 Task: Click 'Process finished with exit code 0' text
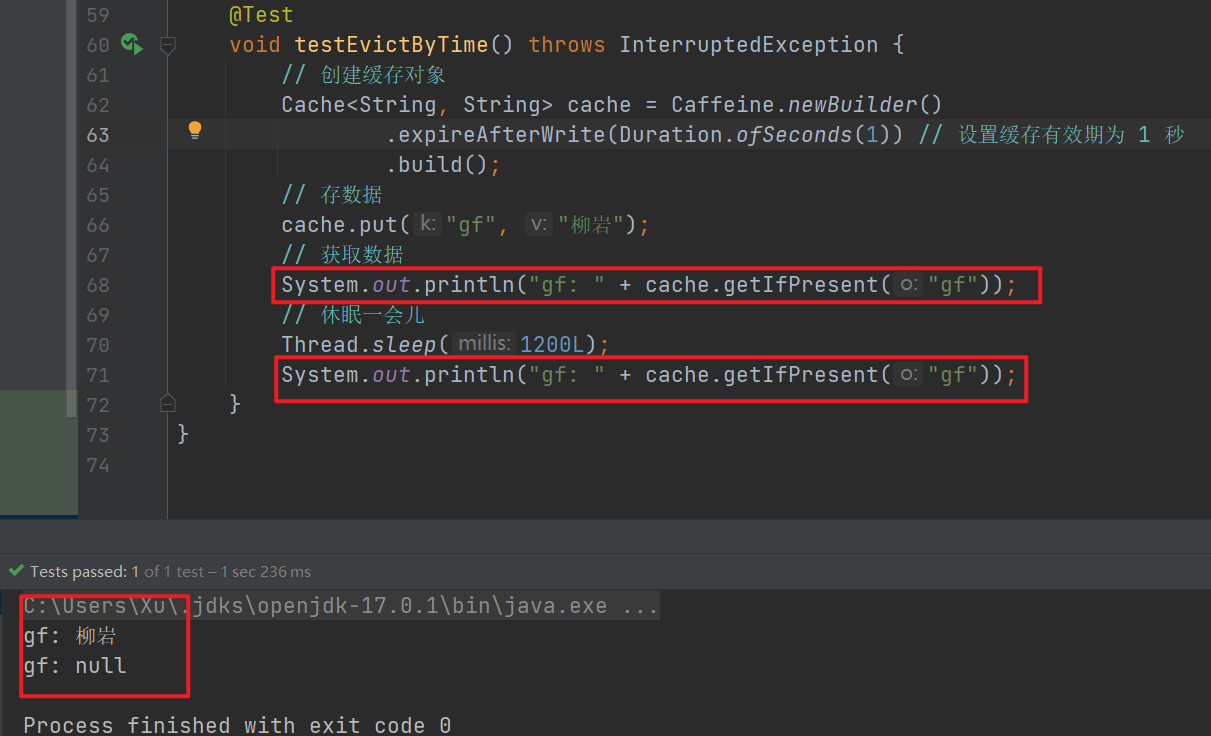(237, 725)
